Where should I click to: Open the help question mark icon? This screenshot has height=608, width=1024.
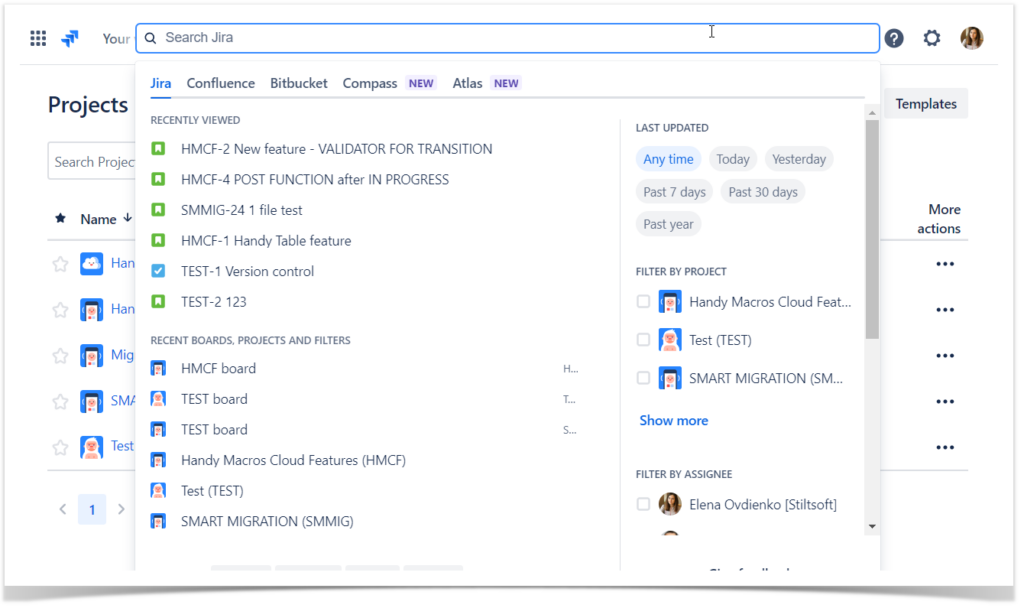point(893,38)
